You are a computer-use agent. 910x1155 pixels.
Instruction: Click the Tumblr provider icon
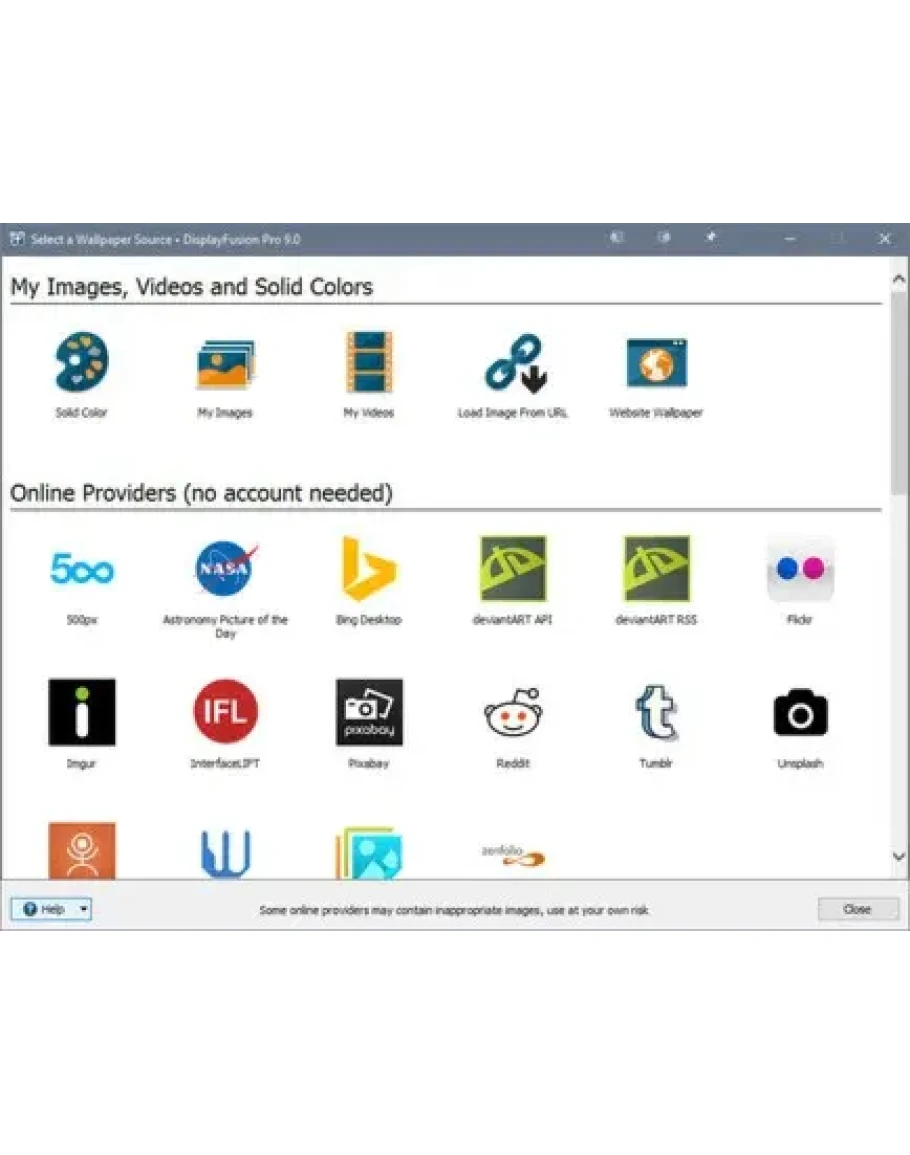pos(656,712)
